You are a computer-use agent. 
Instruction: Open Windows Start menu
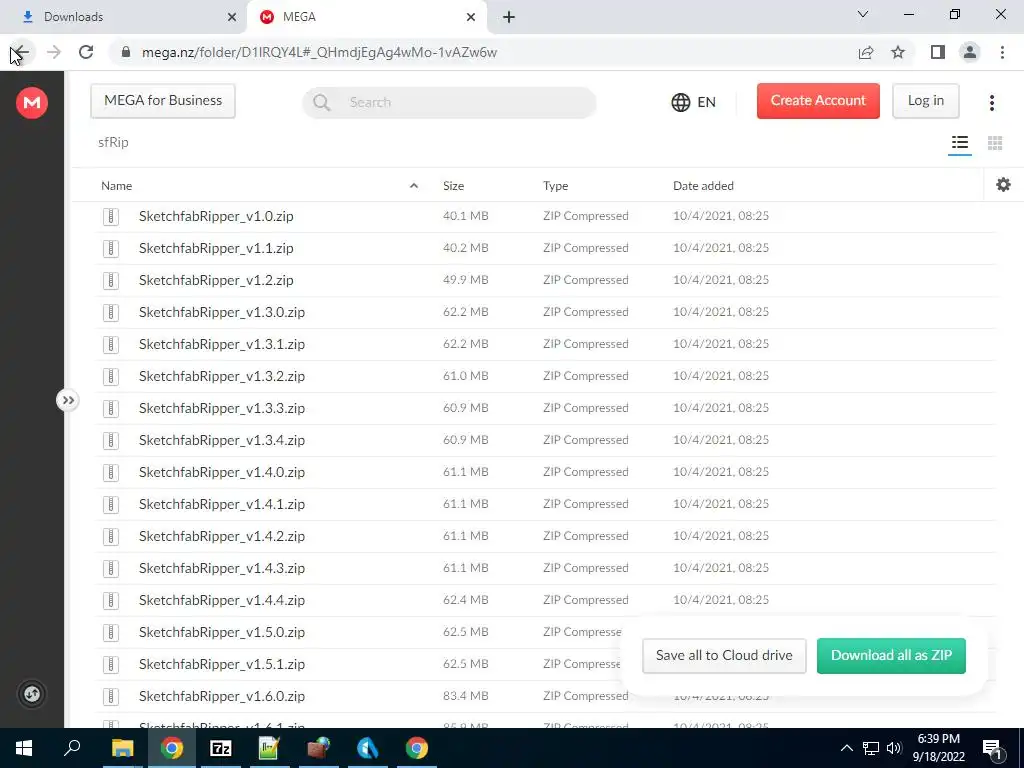pos(24,748)
